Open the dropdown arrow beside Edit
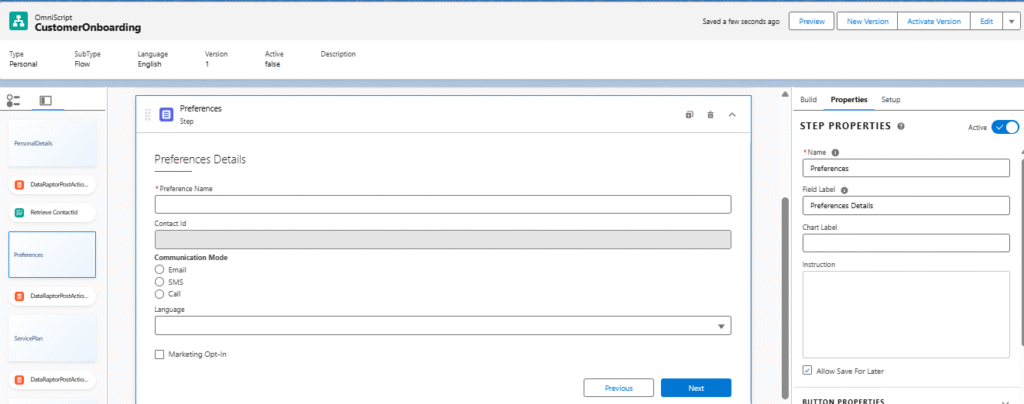This screenshot has height=404, width=1024. (1009, 21)
